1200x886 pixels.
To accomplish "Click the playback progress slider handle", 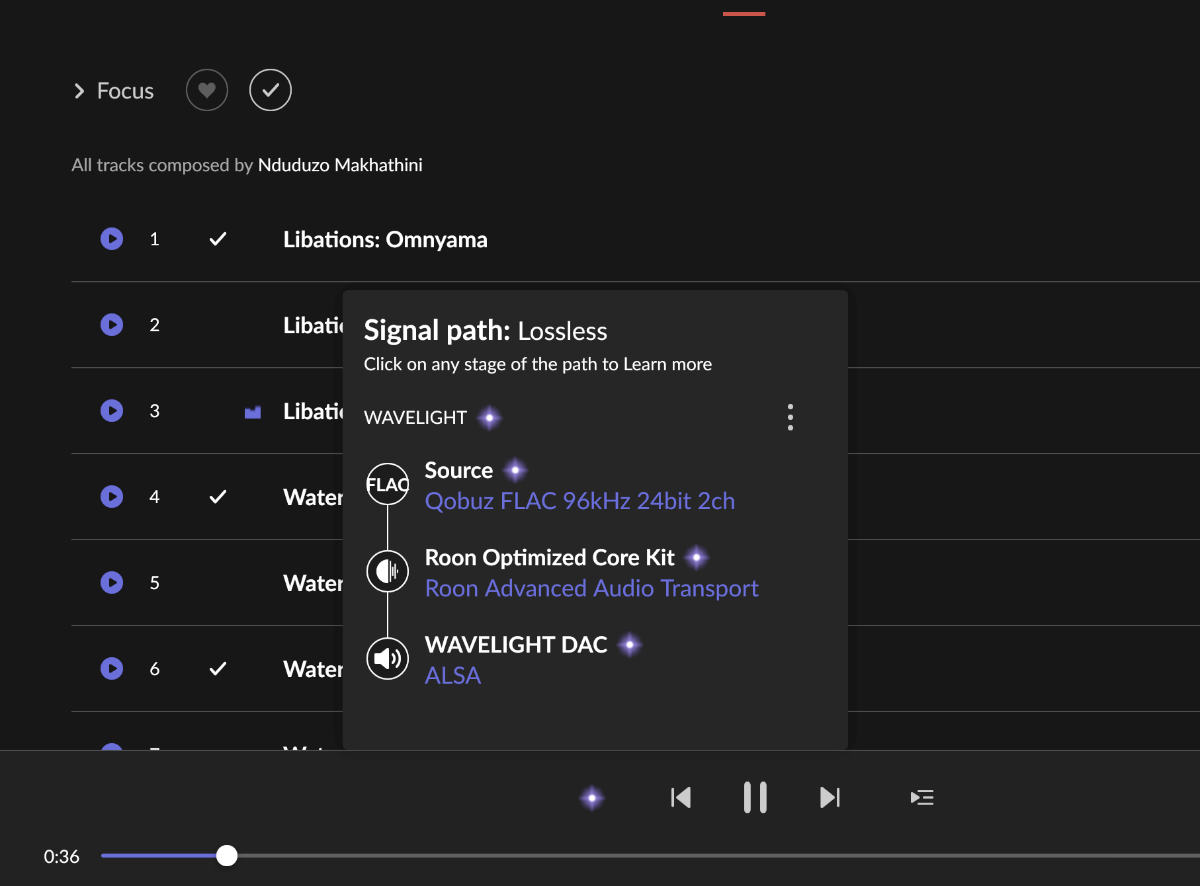I will coord(227,855).
